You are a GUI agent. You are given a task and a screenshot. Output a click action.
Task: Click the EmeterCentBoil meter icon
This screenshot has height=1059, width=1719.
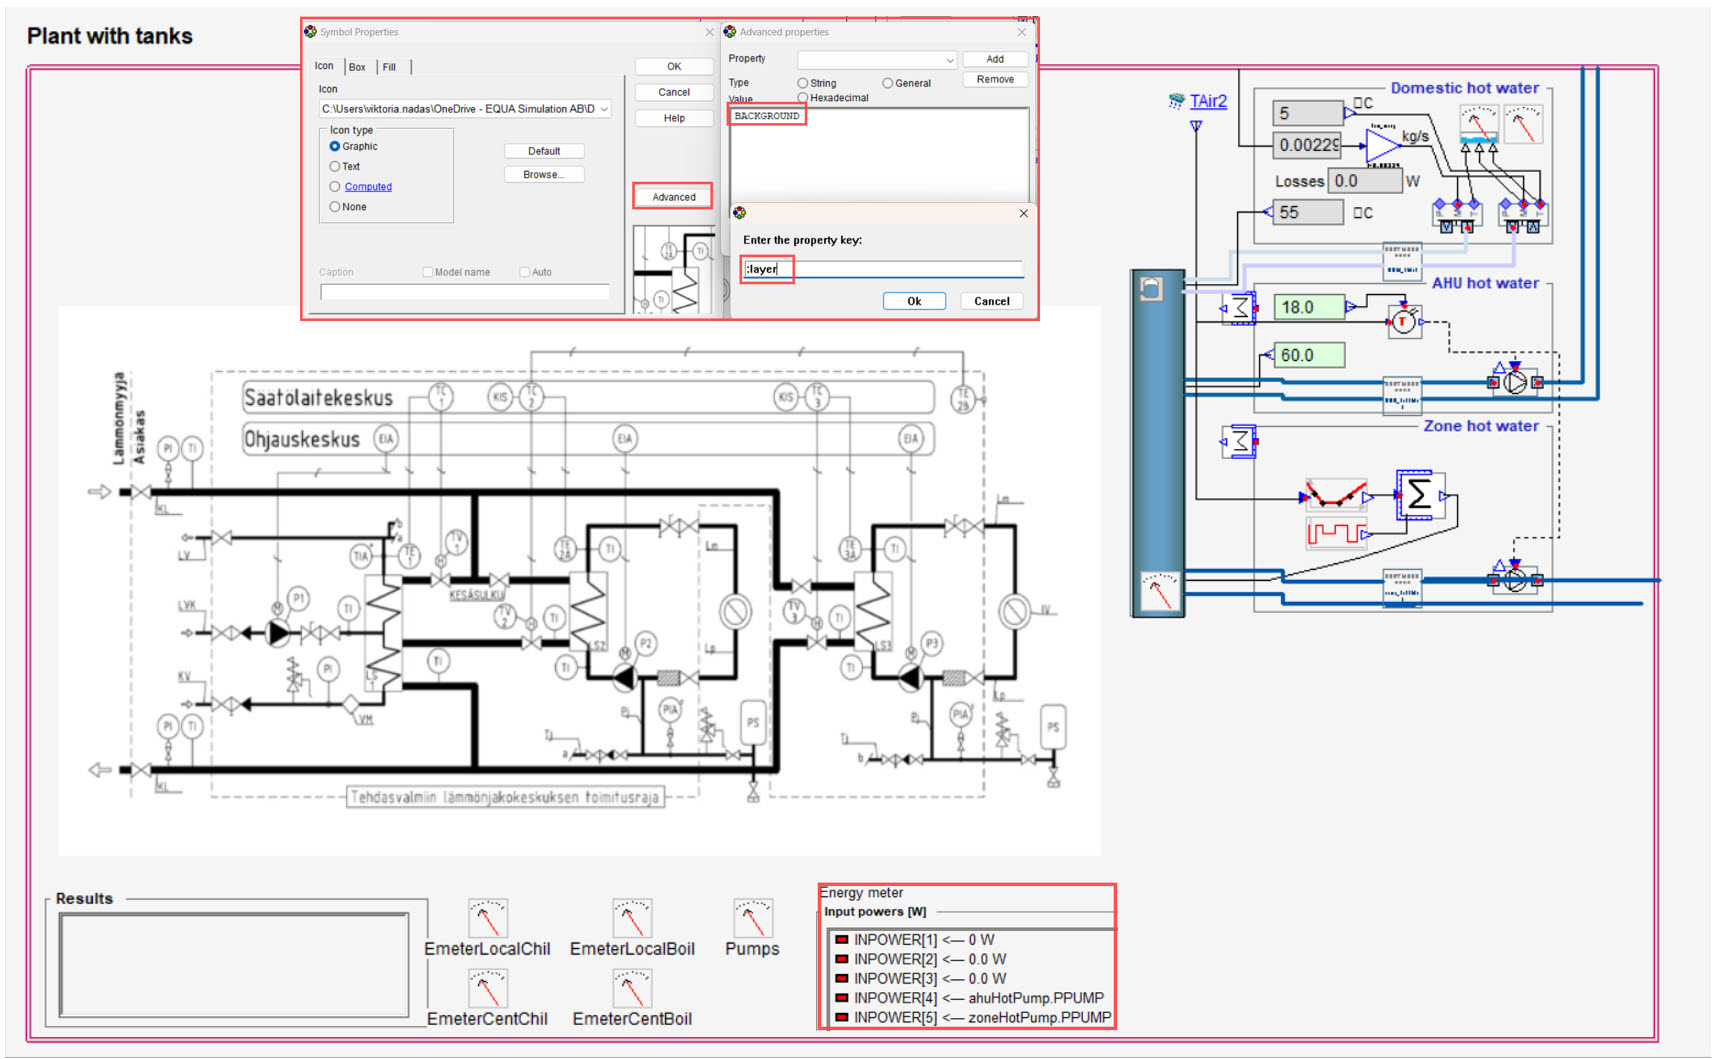[x=631, y=988]
